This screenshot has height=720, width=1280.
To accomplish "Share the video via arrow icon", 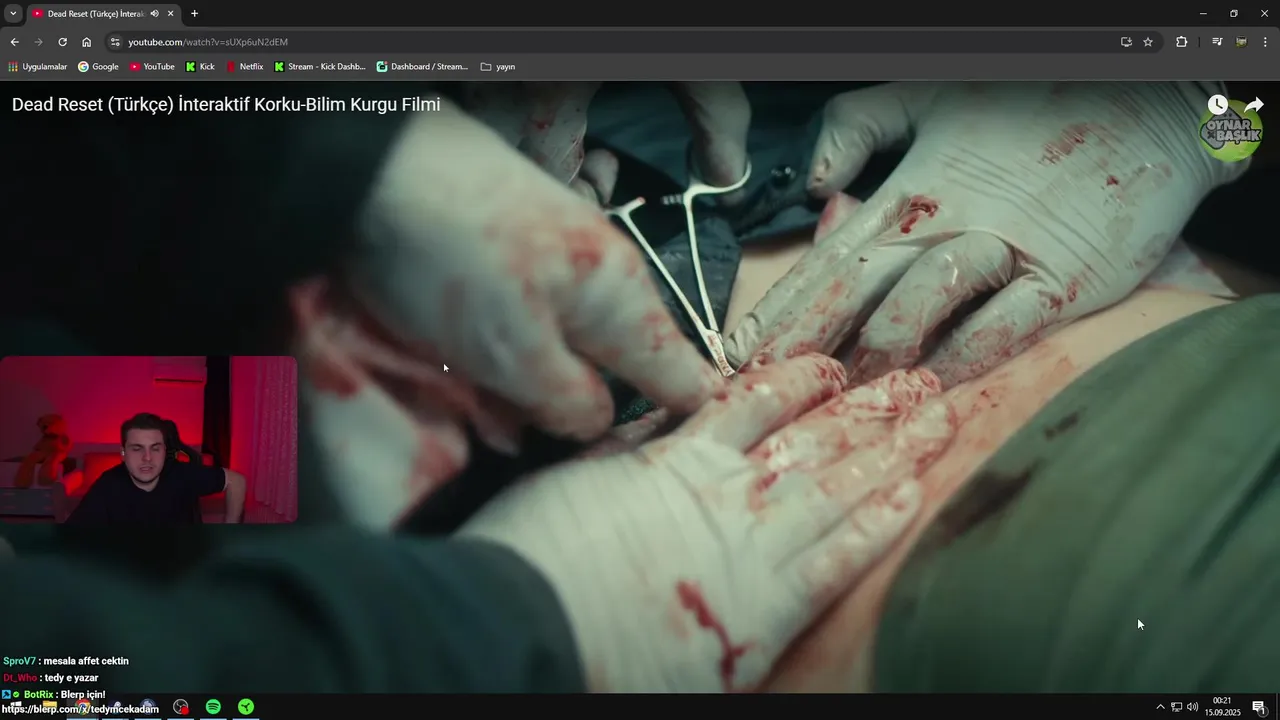I will [x=1254, y=105].
